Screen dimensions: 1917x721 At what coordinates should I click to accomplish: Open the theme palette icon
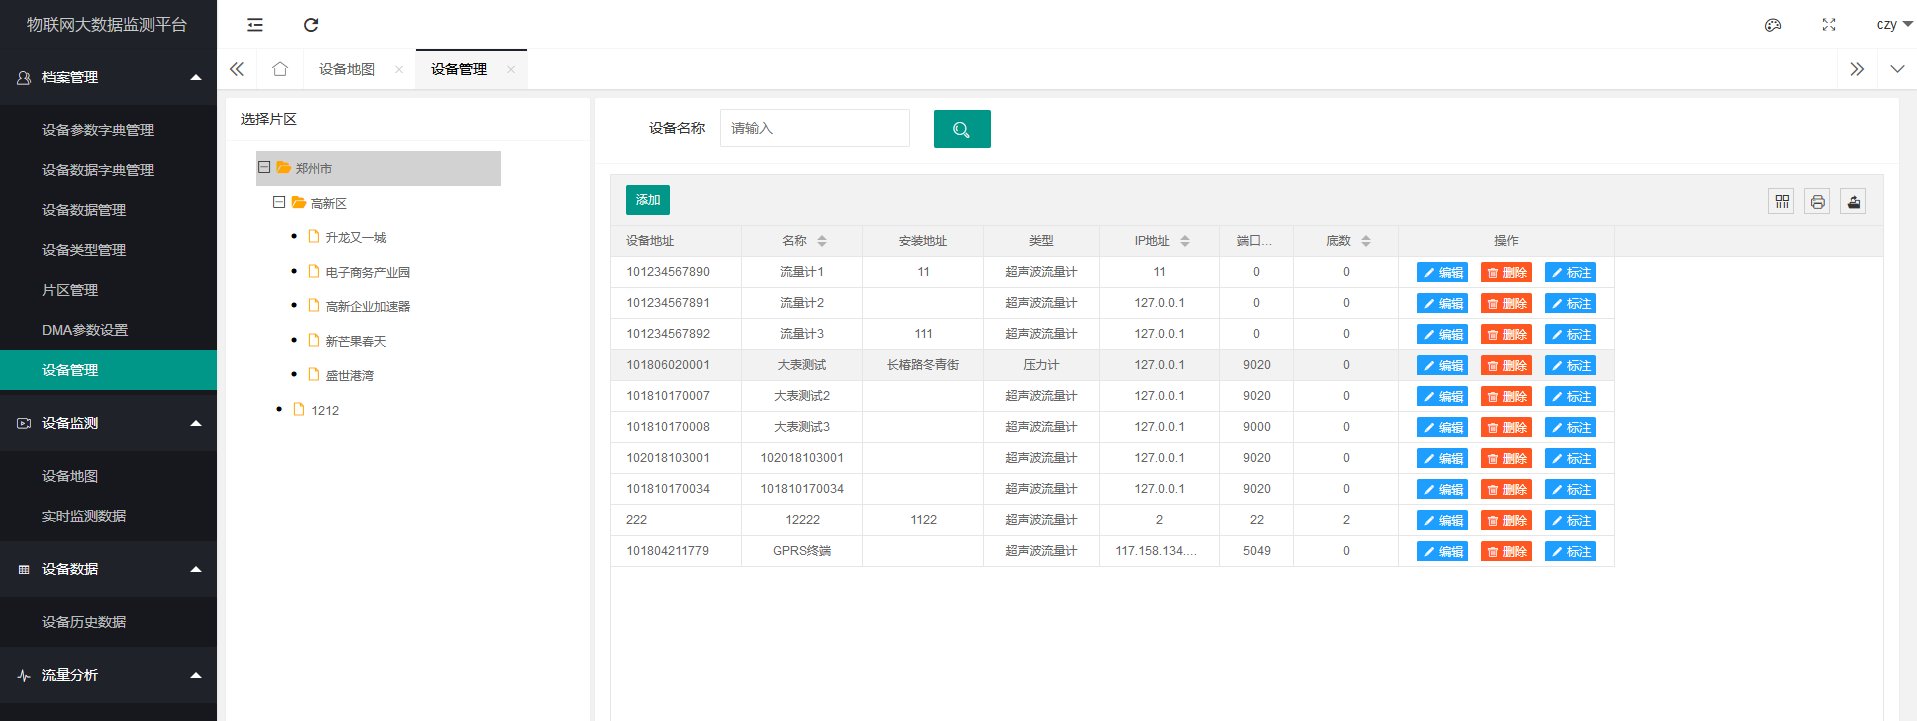tap(1773, 25)
